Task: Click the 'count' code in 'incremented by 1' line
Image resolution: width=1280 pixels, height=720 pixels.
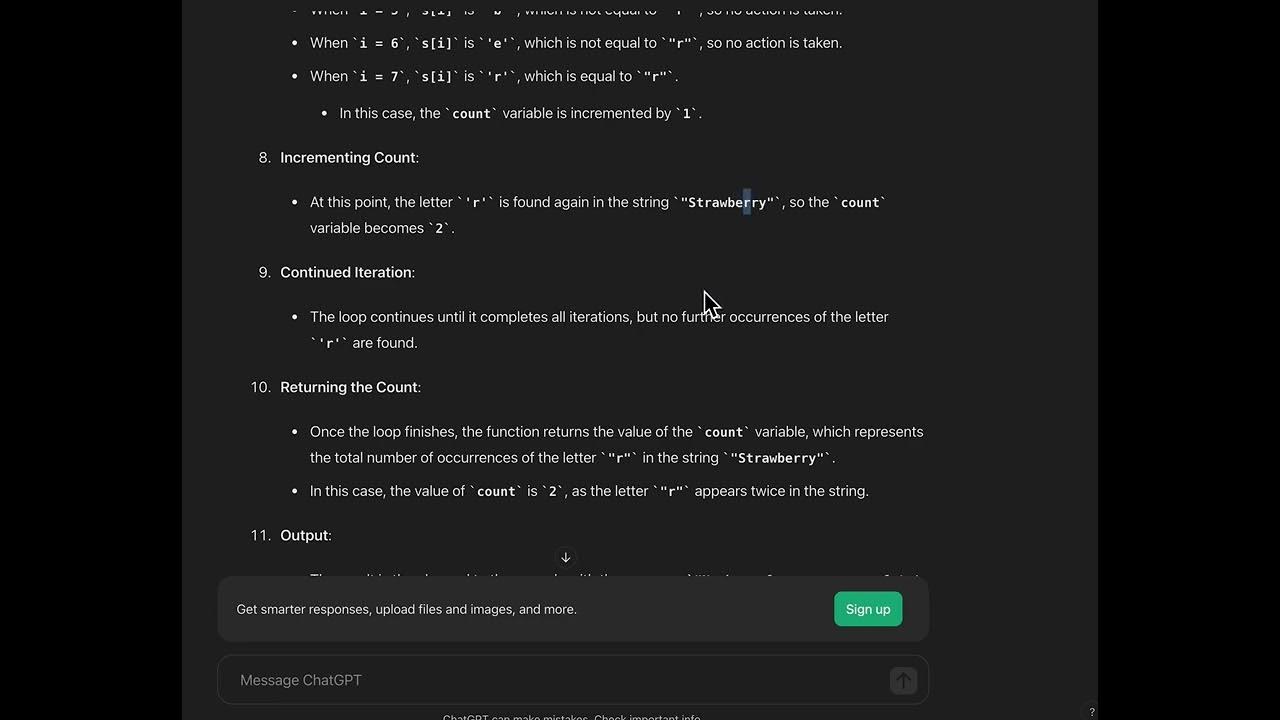Action: [x=471, y=114]
